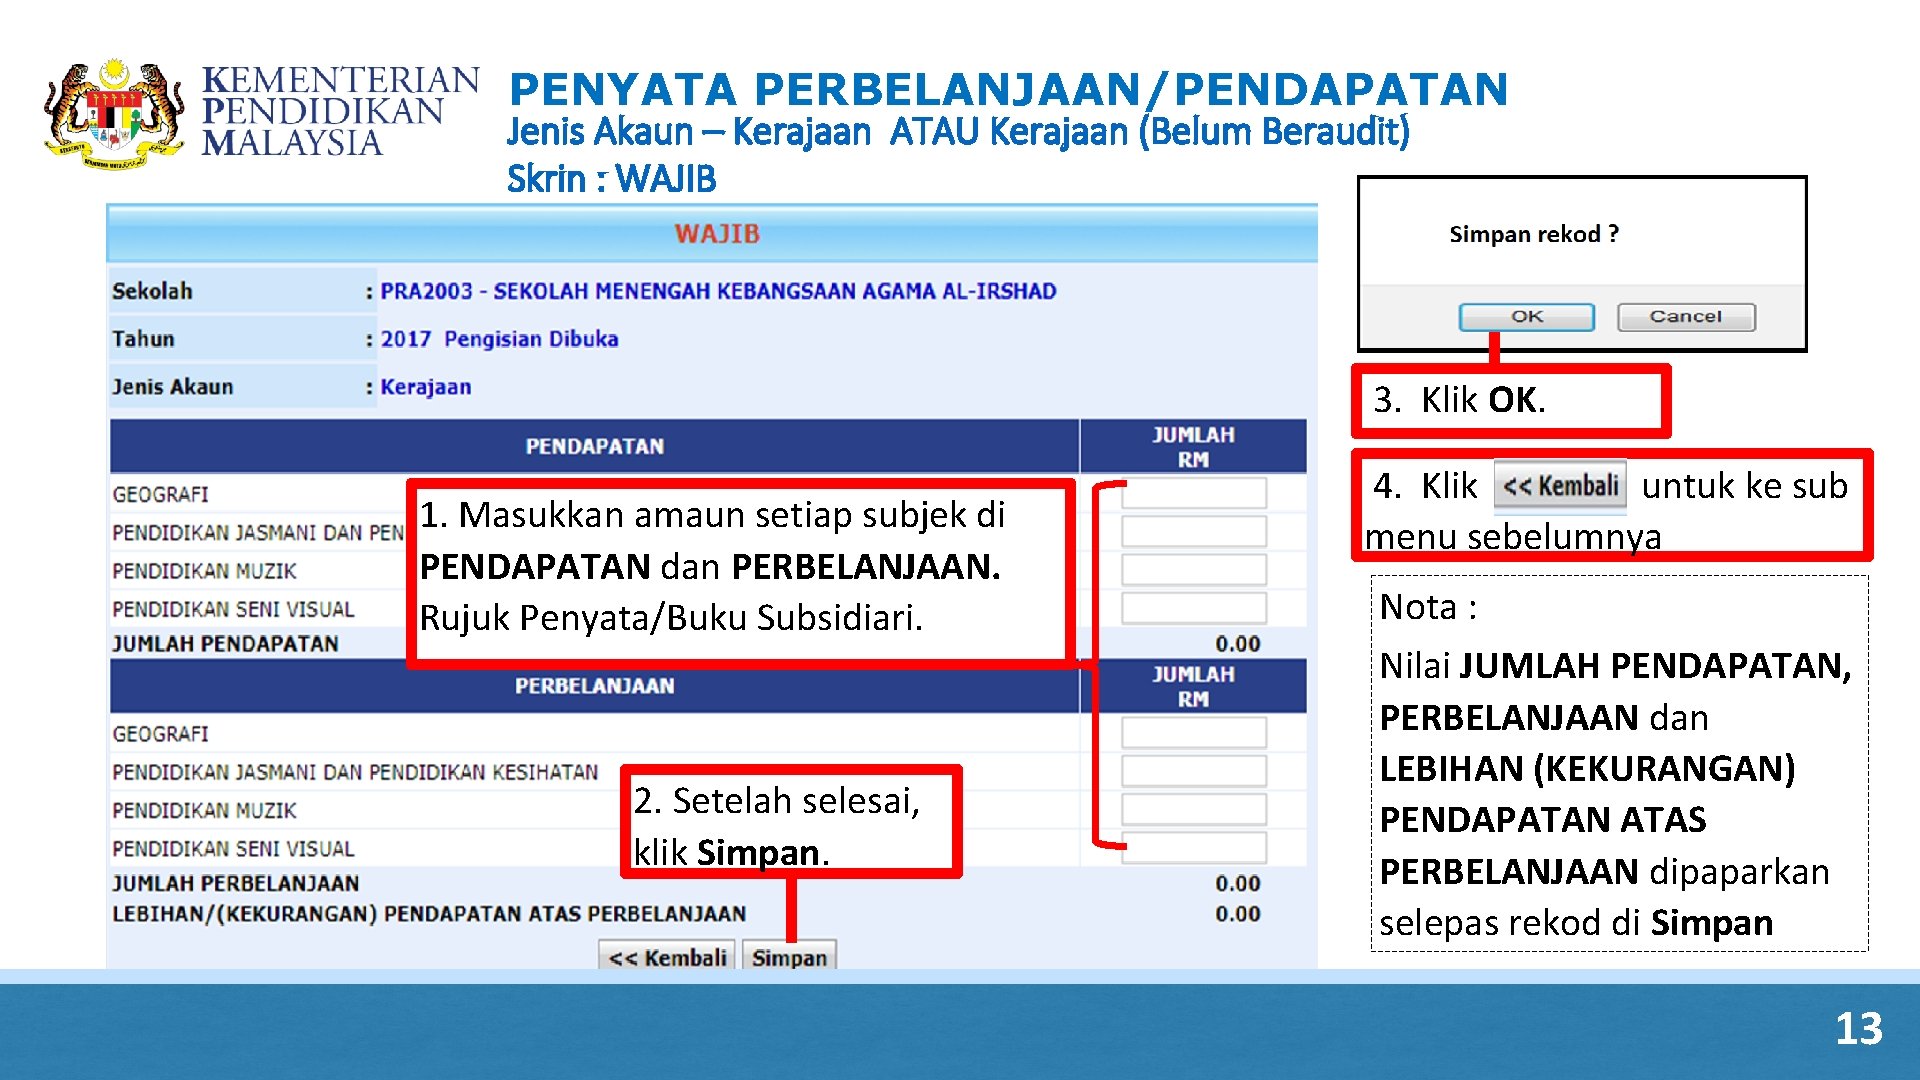Click the << Kembali button in step 4
This screenshot has height=1080, width=1920.
(x=1560, y=486)
